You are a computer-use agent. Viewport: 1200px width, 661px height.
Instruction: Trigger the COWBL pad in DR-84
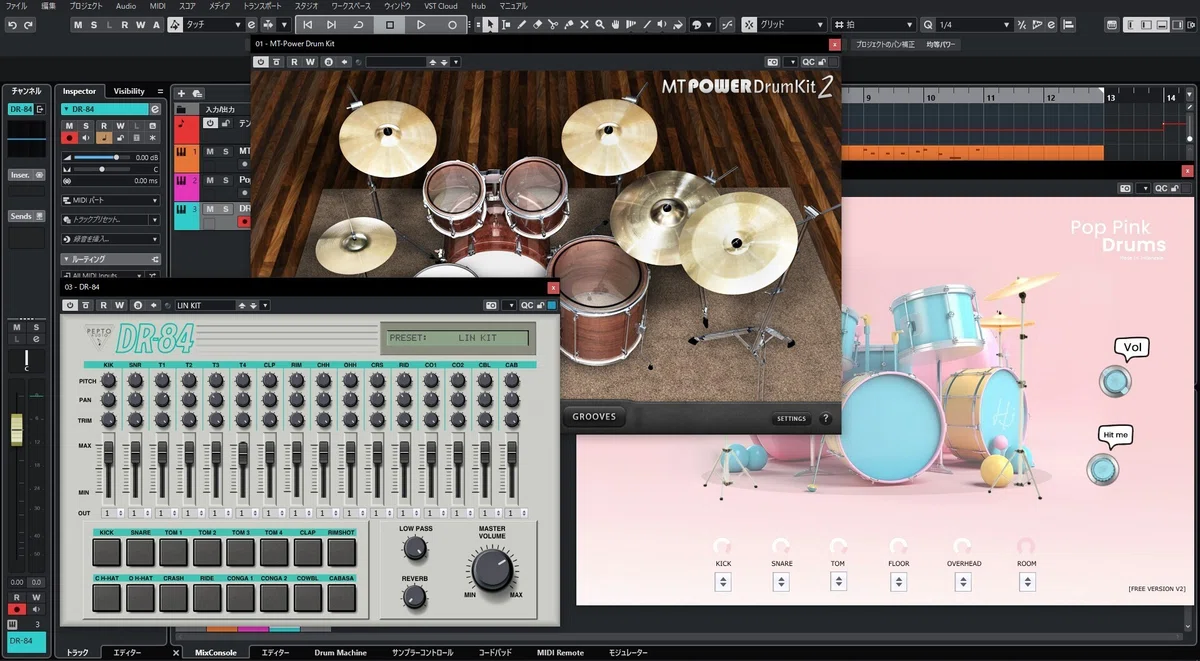click(x=308, y=597)
